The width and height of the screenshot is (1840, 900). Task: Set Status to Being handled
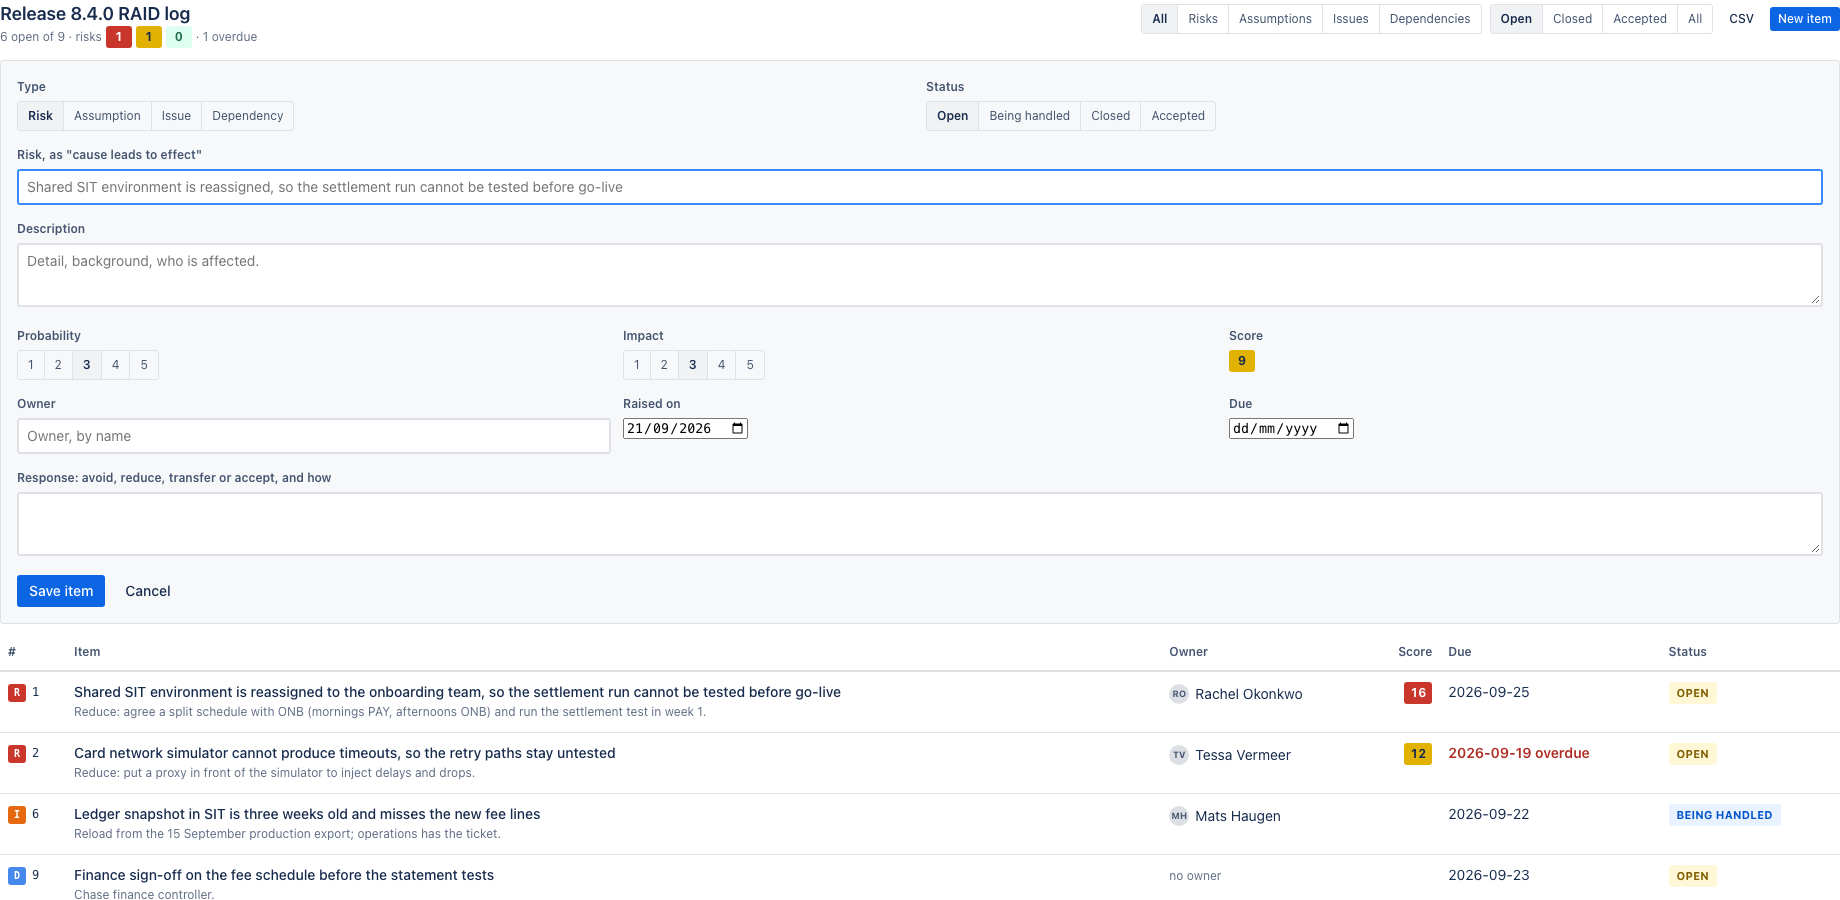pyautogui.click(x=1029, y=116)
